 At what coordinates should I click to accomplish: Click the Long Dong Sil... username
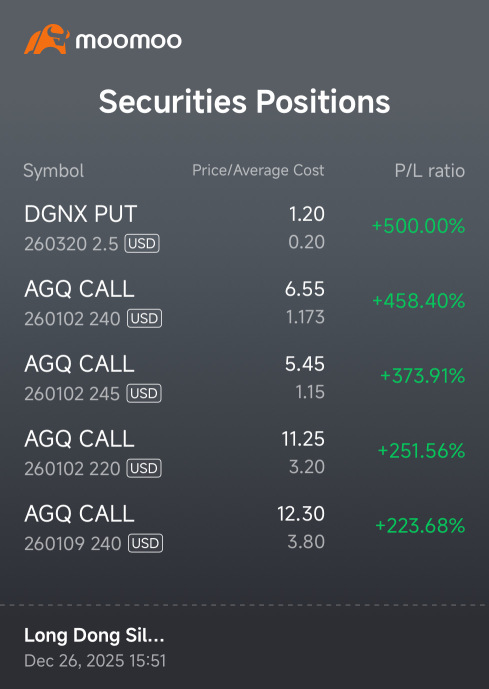tap(94, 635)
